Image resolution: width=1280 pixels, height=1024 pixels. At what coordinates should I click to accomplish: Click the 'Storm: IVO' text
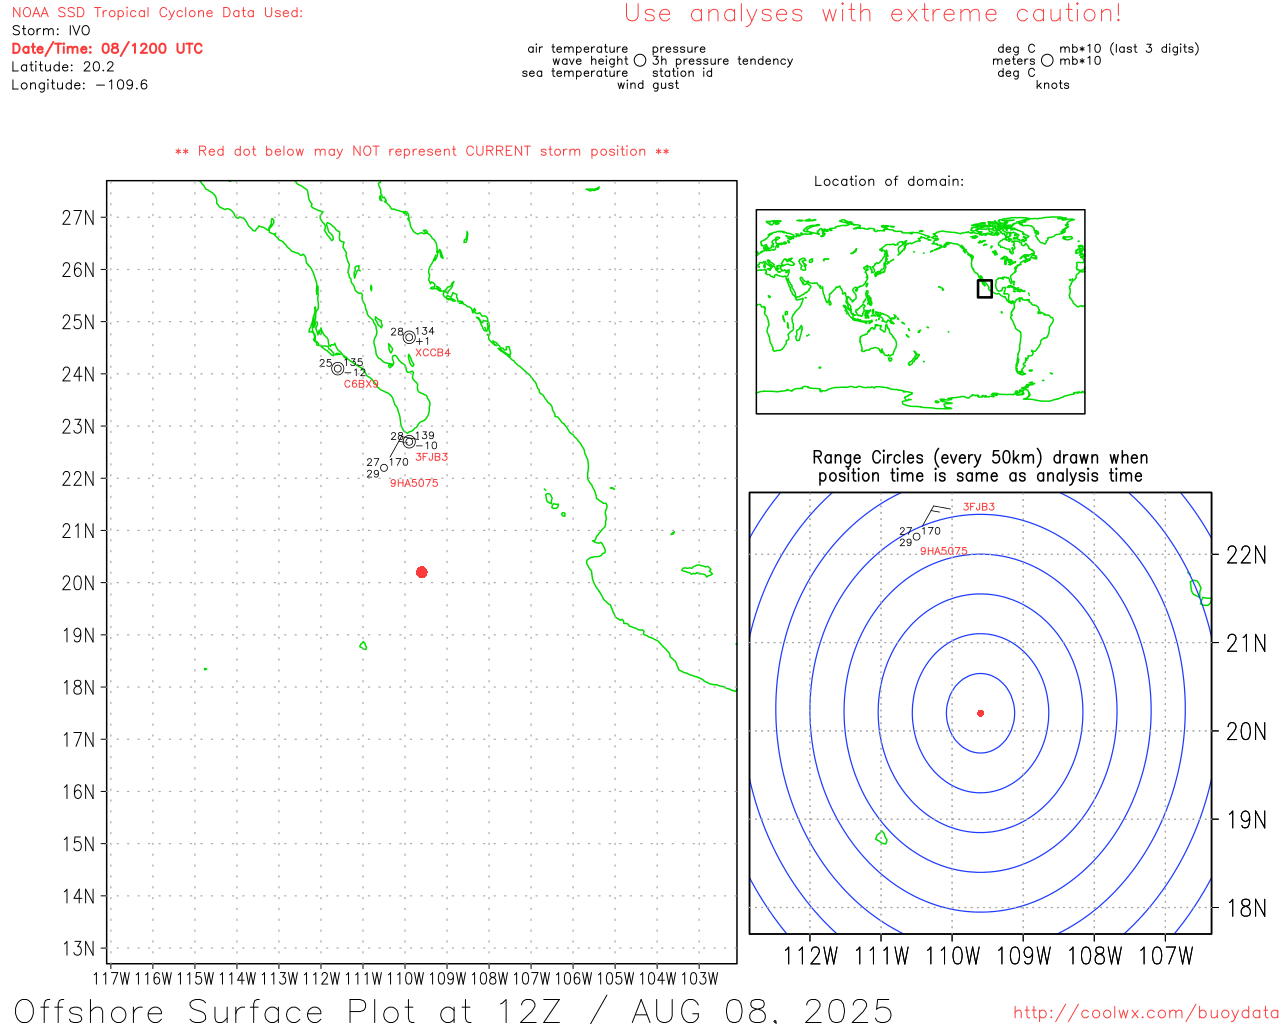click(51, 31)
